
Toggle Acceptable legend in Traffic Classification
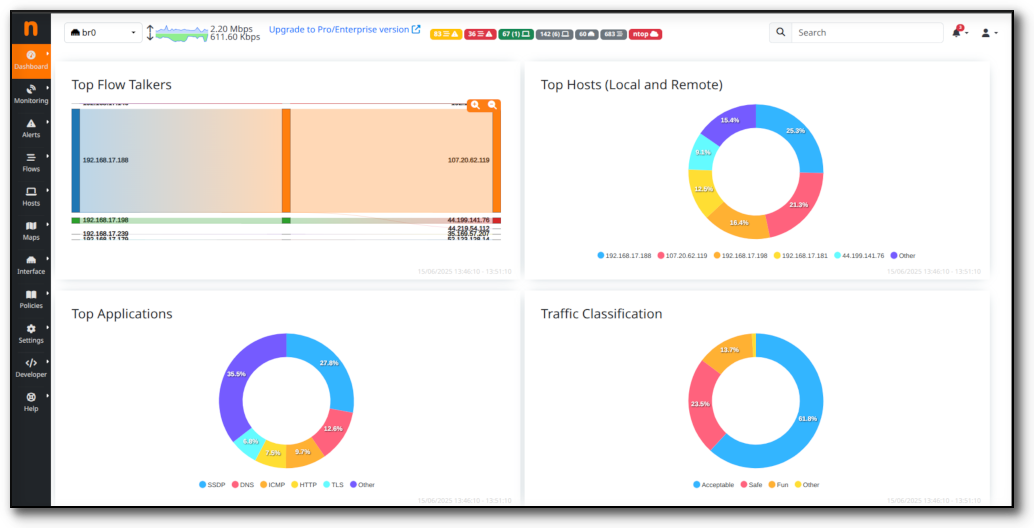pos(715,485)
